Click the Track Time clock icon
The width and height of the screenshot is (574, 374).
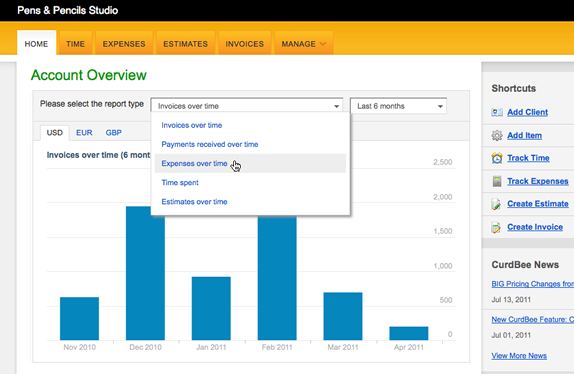pyautogui.click(x=497, y=158)
